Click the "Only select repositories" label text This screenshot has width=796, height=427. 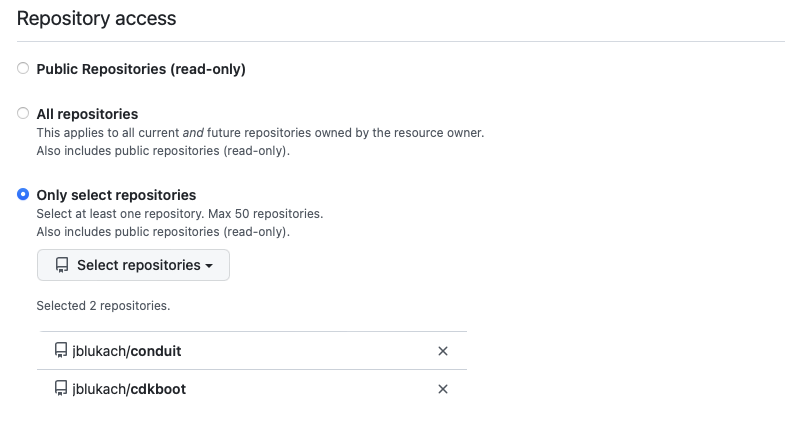pos(116,195)
